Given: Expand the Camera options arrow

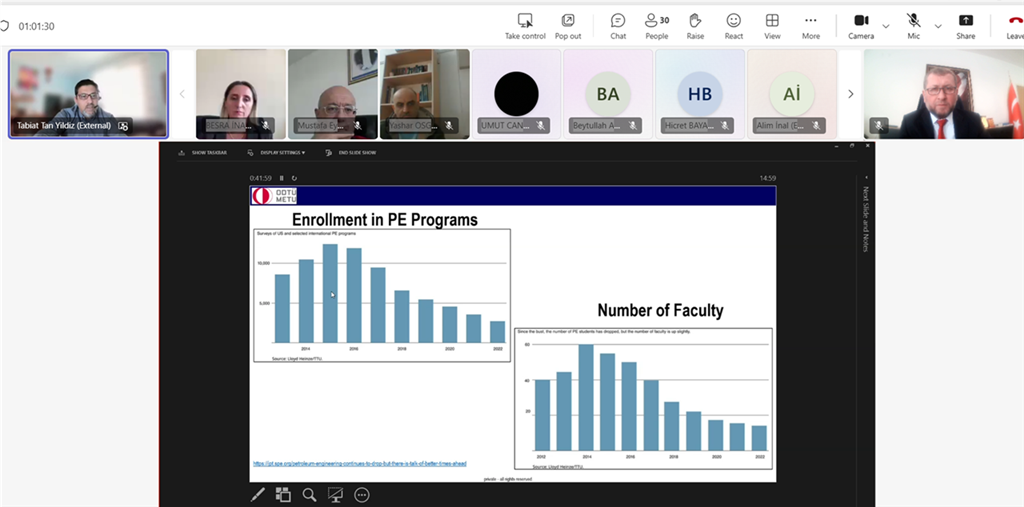Looking at the screenshot, I should 886,26.
